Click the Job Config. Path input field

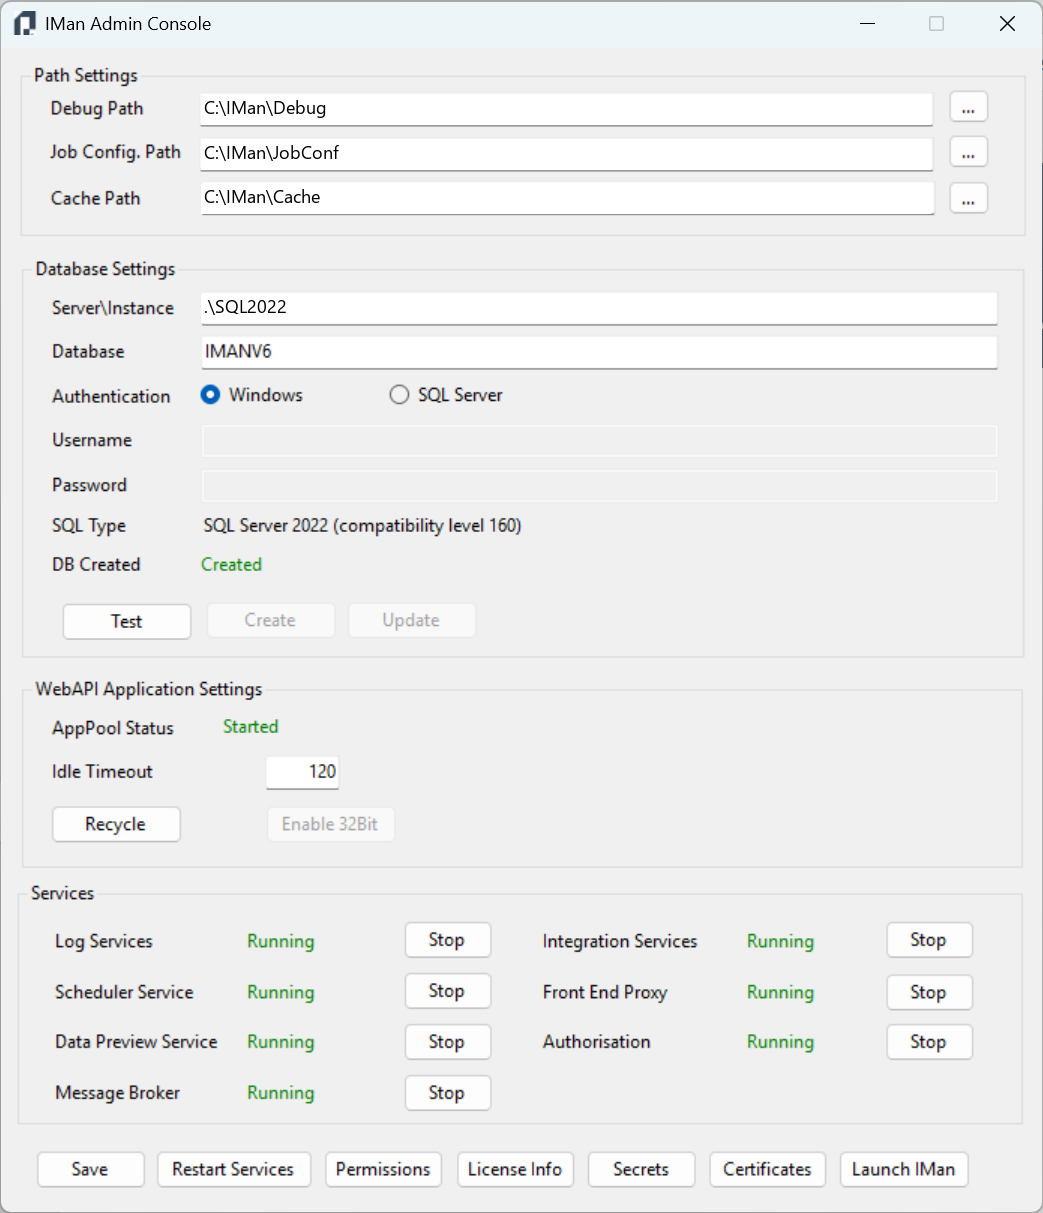[567, 153]
